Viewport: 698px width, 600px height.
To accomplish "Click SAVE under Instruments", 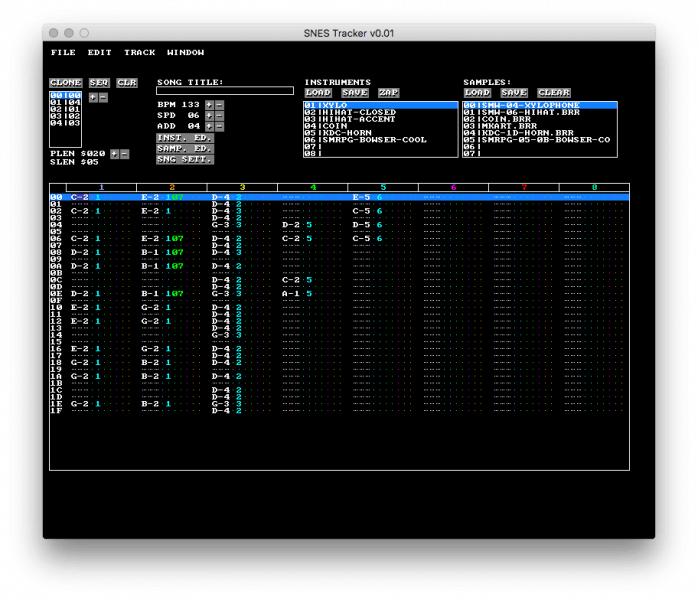I will coord(355,93).
